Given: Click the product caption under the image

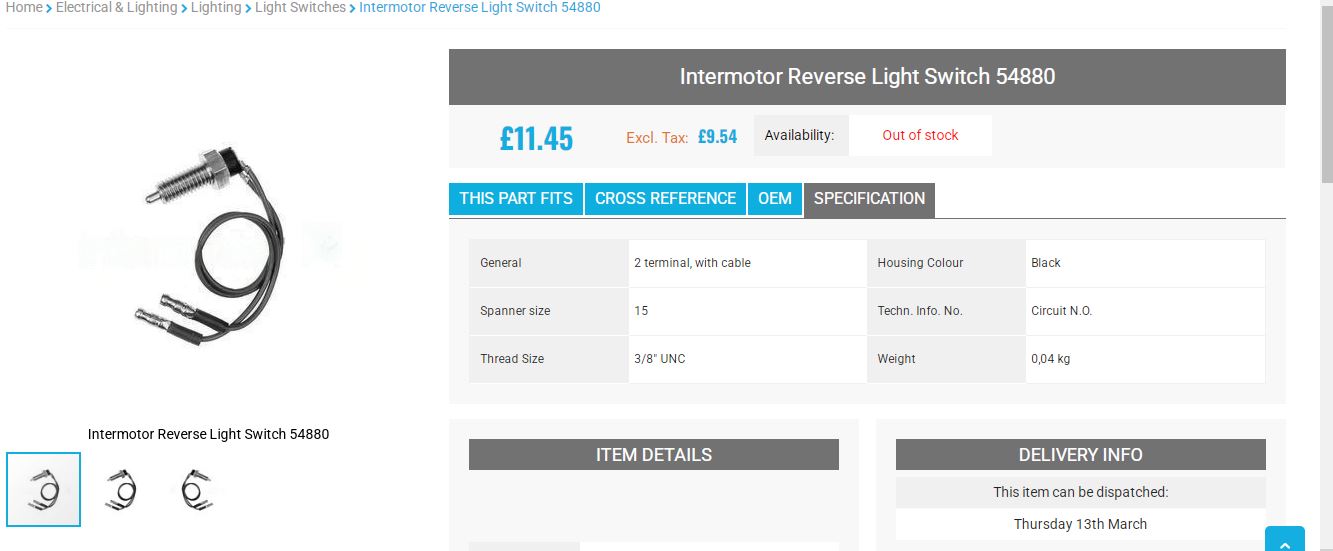Looking at the screenshot, I should point(208,434).
